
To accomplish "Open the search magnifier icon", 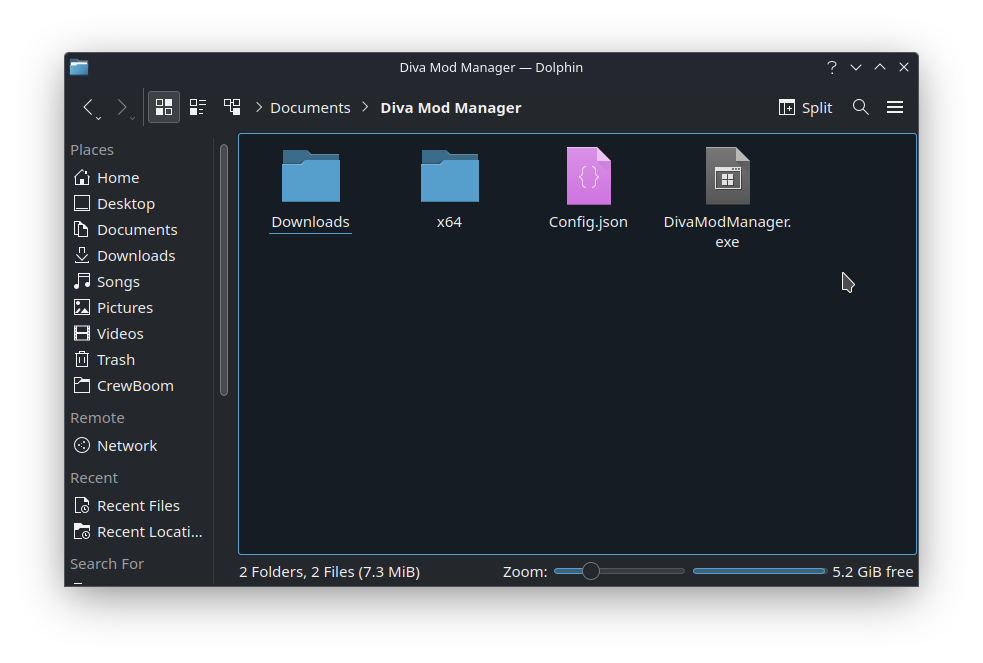I will 861,107.
